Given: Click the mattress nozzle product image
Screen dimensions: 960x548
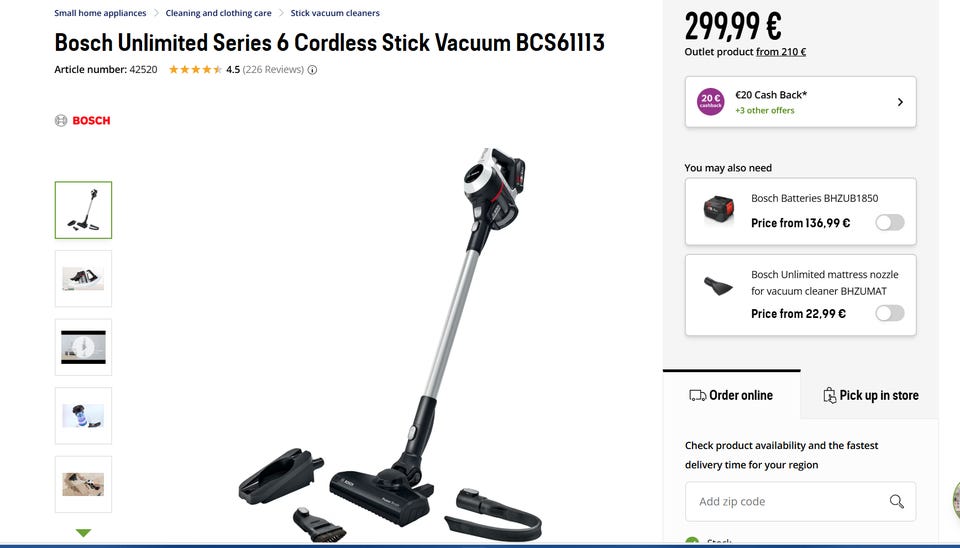Looking at the screenshot, I should click(718, 286).
